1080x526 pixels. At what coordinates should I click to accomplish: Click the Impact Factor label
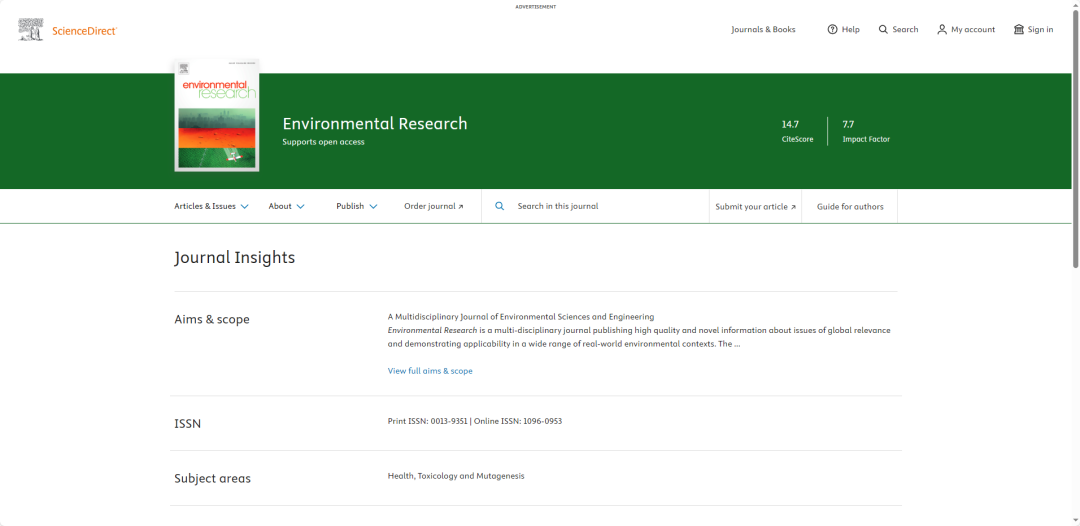tap(866, 139)
